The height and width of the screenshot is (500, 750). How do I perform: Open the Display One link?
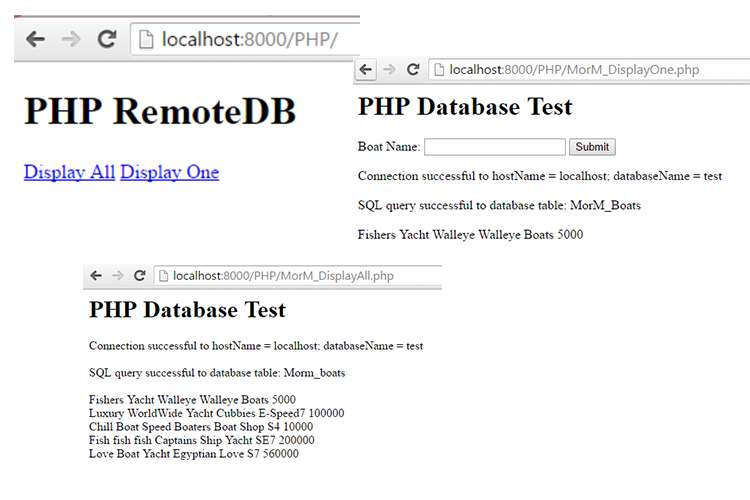click(x=170, y=172)
